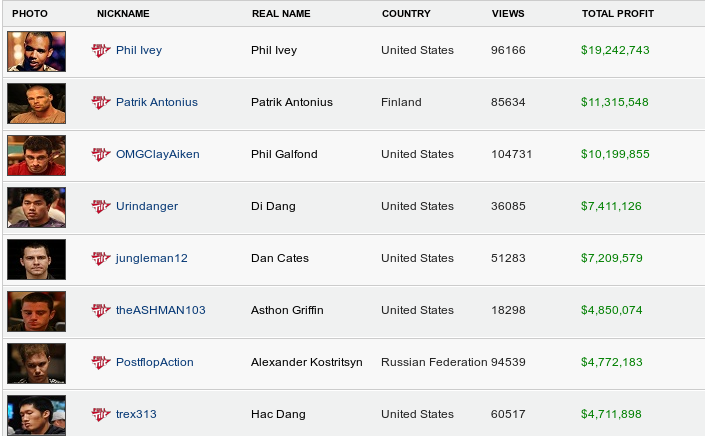Select Phil Ivey's photo thumbnail
The image size is (705, 436).
[36, 51]
